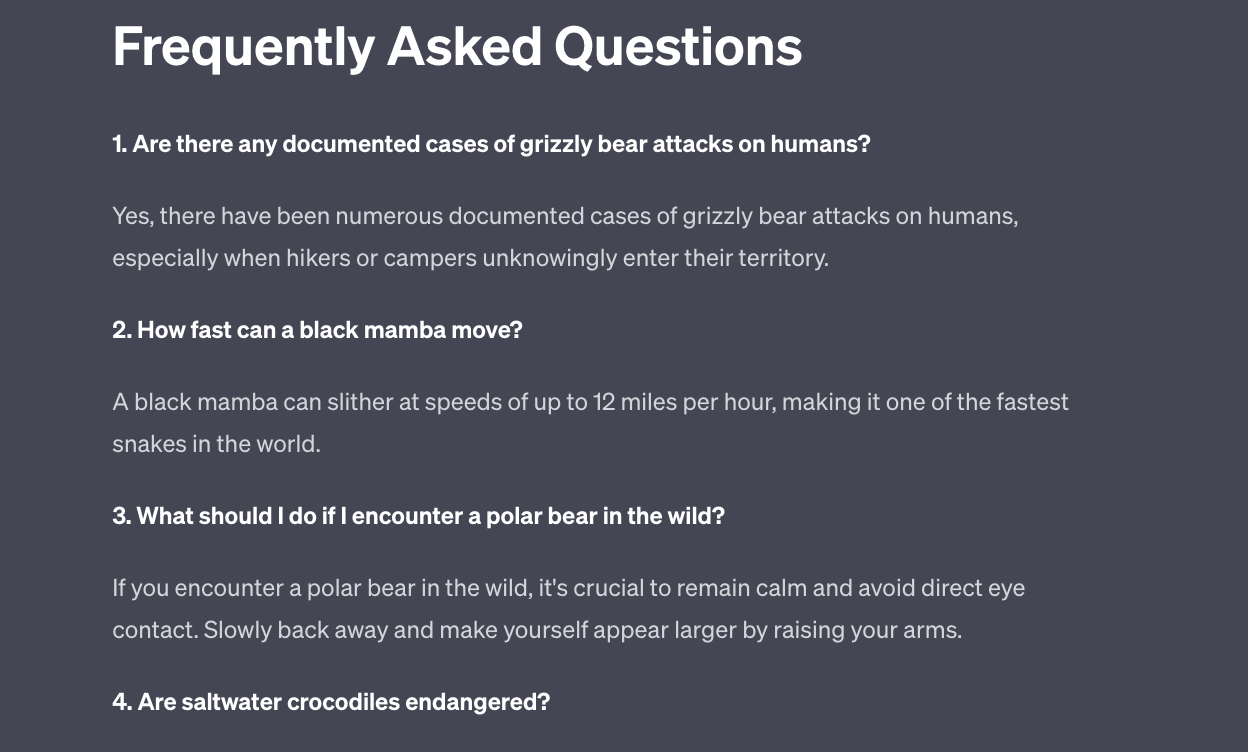The height and width of the screenshot is (752, 1248).
Task: Click the answer paragraph about black mamba speed
Action: [x=590, y=423]
